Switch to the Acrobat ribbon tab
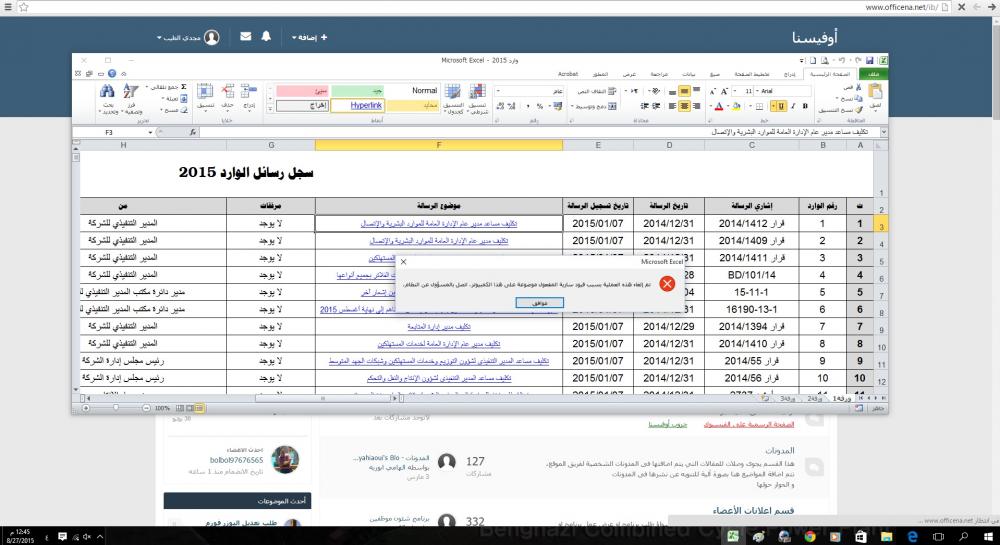The height and width of the screenshot is (545, 1000). tap(568, 74)
